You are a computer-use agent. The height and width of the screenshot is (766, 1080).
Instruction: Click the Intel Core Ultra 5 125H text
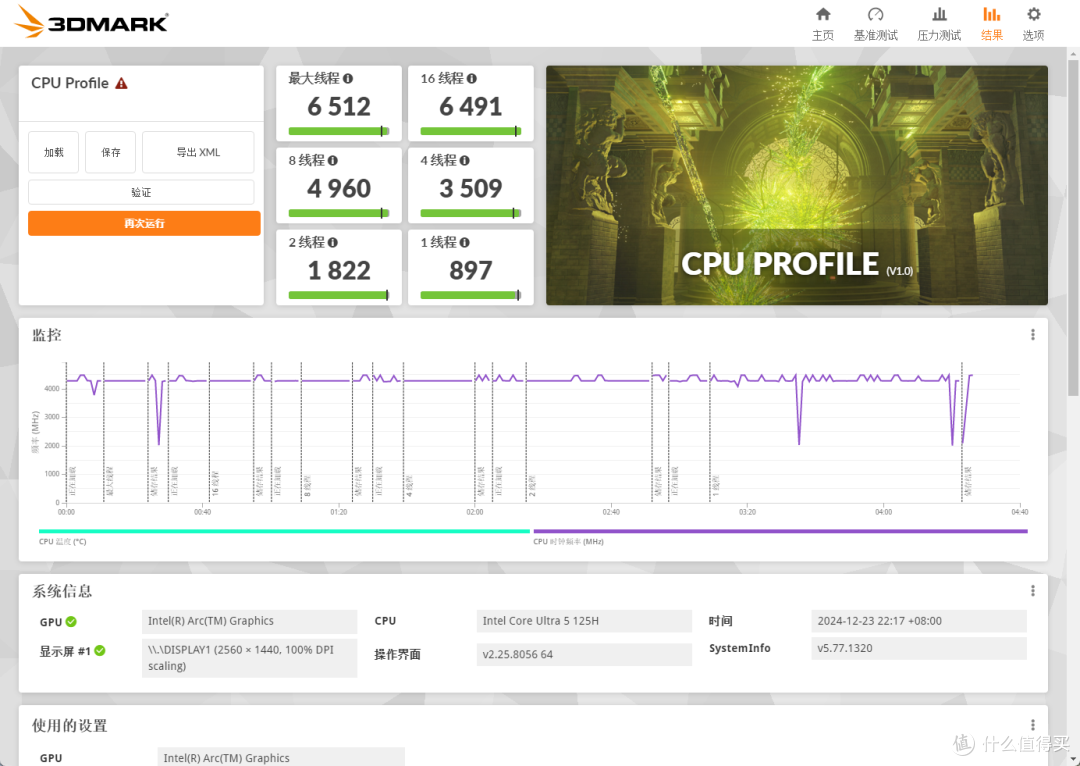[x=541, y=621]
